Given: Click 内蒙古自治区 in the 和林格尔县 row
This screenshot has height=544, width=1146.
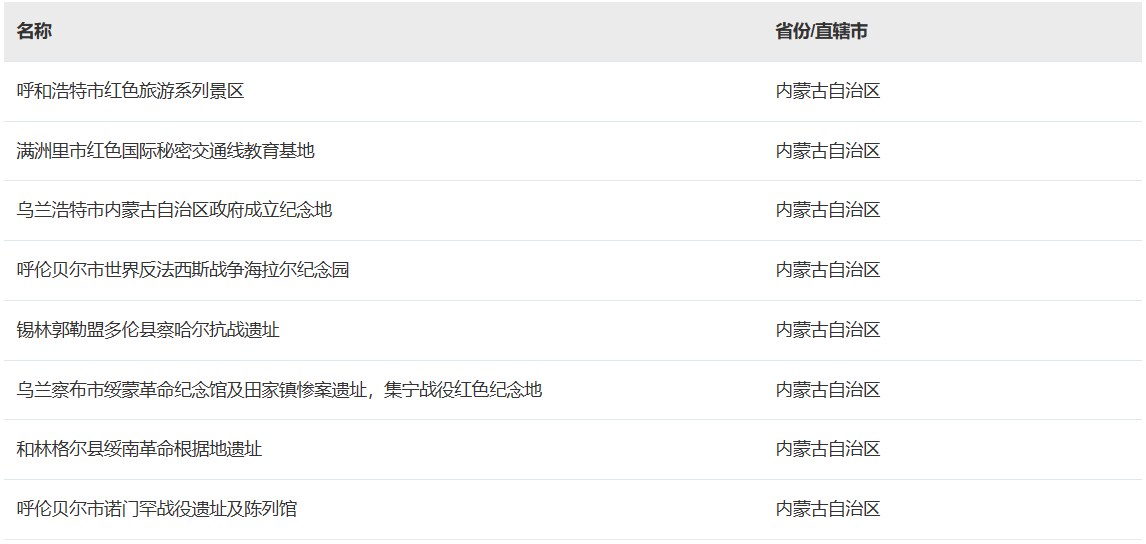Looking at the screenshot, I should click(x=828, y=448).
